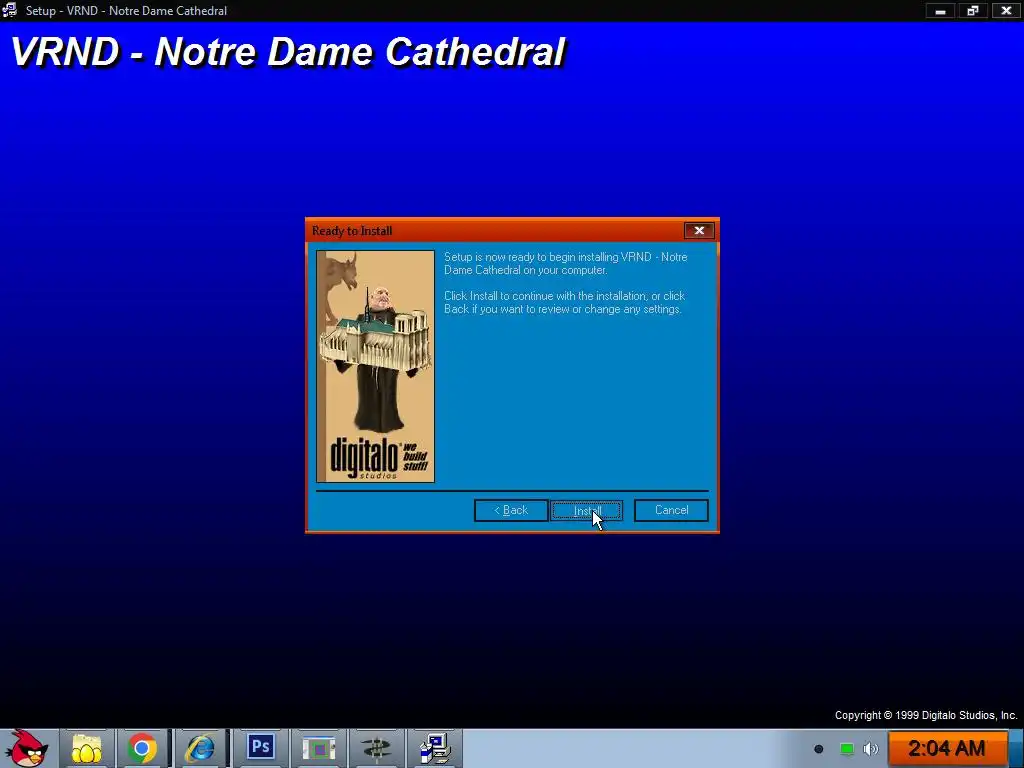Select the setup installer taskbar icon
Screen dimensions: 1024x768
pos(435,748)
